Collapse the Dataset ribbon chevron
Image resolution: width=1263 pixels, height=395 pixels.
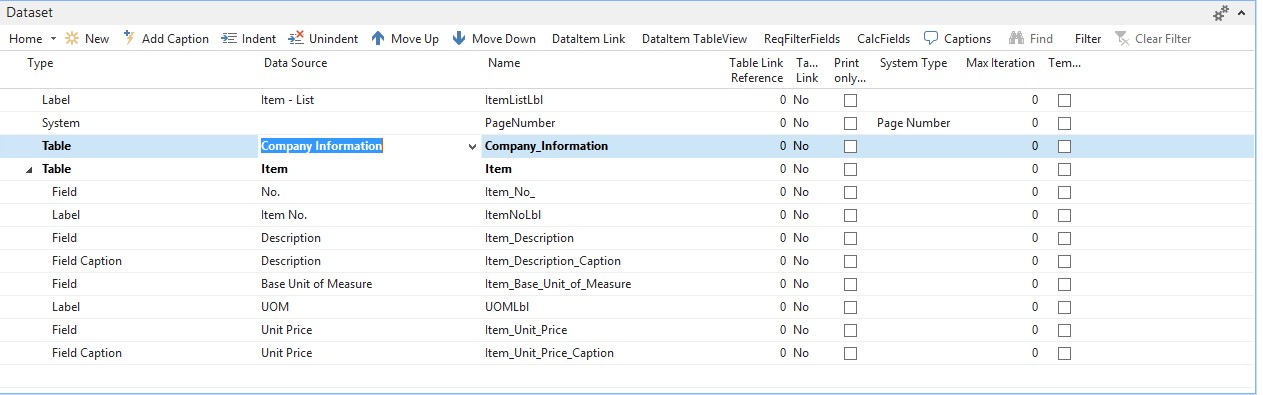(1241, 13)
